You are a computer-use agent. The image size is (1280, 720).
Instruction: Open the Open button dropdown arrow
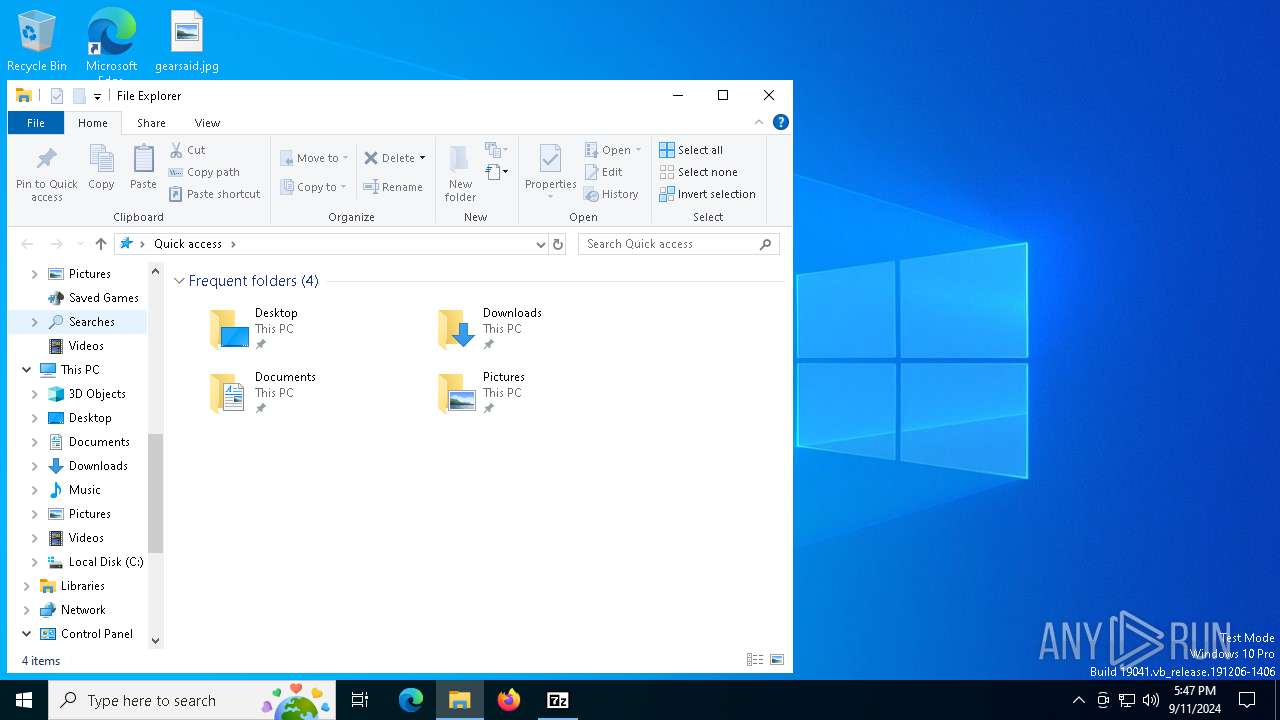click(639, 150)
